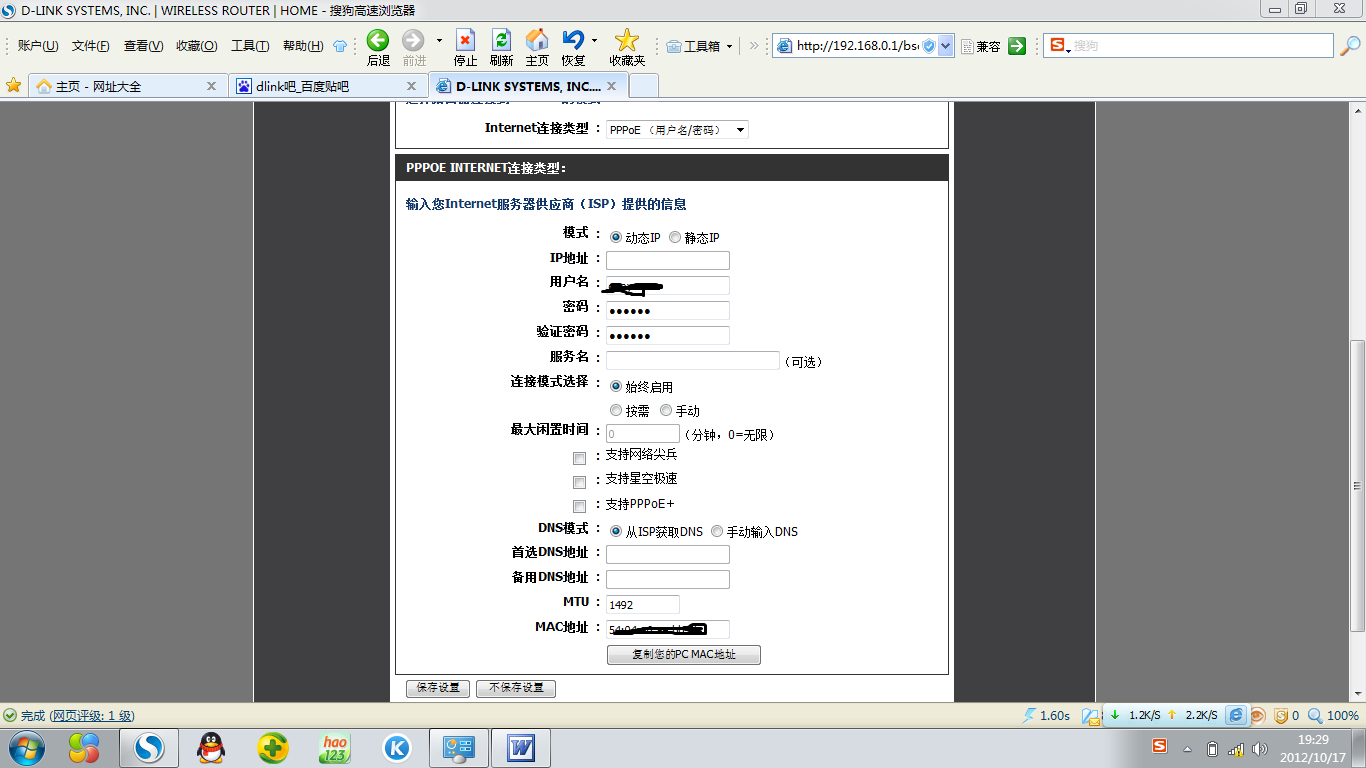Open the 帮助 menu
The image size is (1366, 768).
(x=303, y=46)
